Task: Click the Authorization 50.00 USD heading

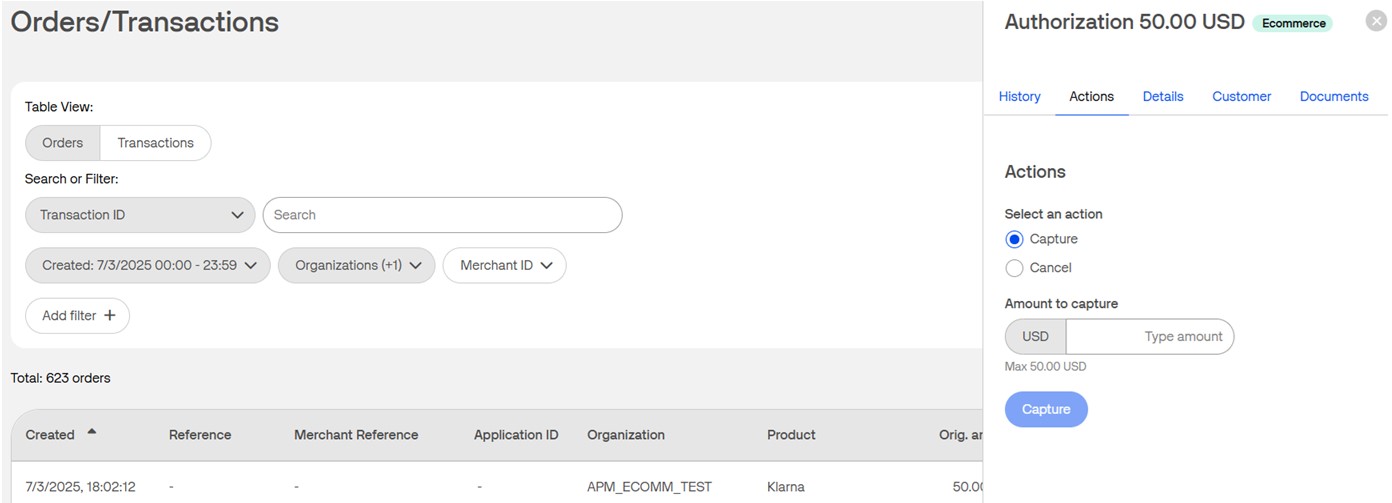Action: click(x=1124, y=22)
